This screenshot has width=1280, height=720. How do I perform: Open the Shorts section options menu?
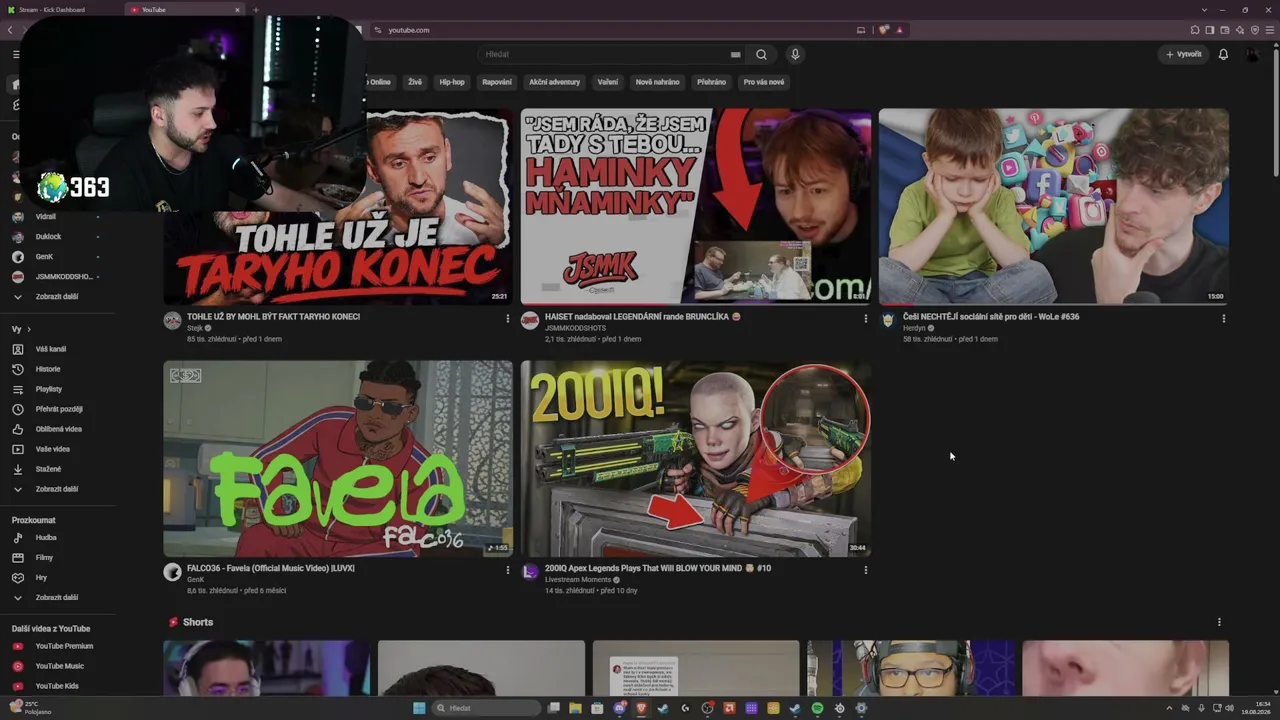(x=1219, y=622)
